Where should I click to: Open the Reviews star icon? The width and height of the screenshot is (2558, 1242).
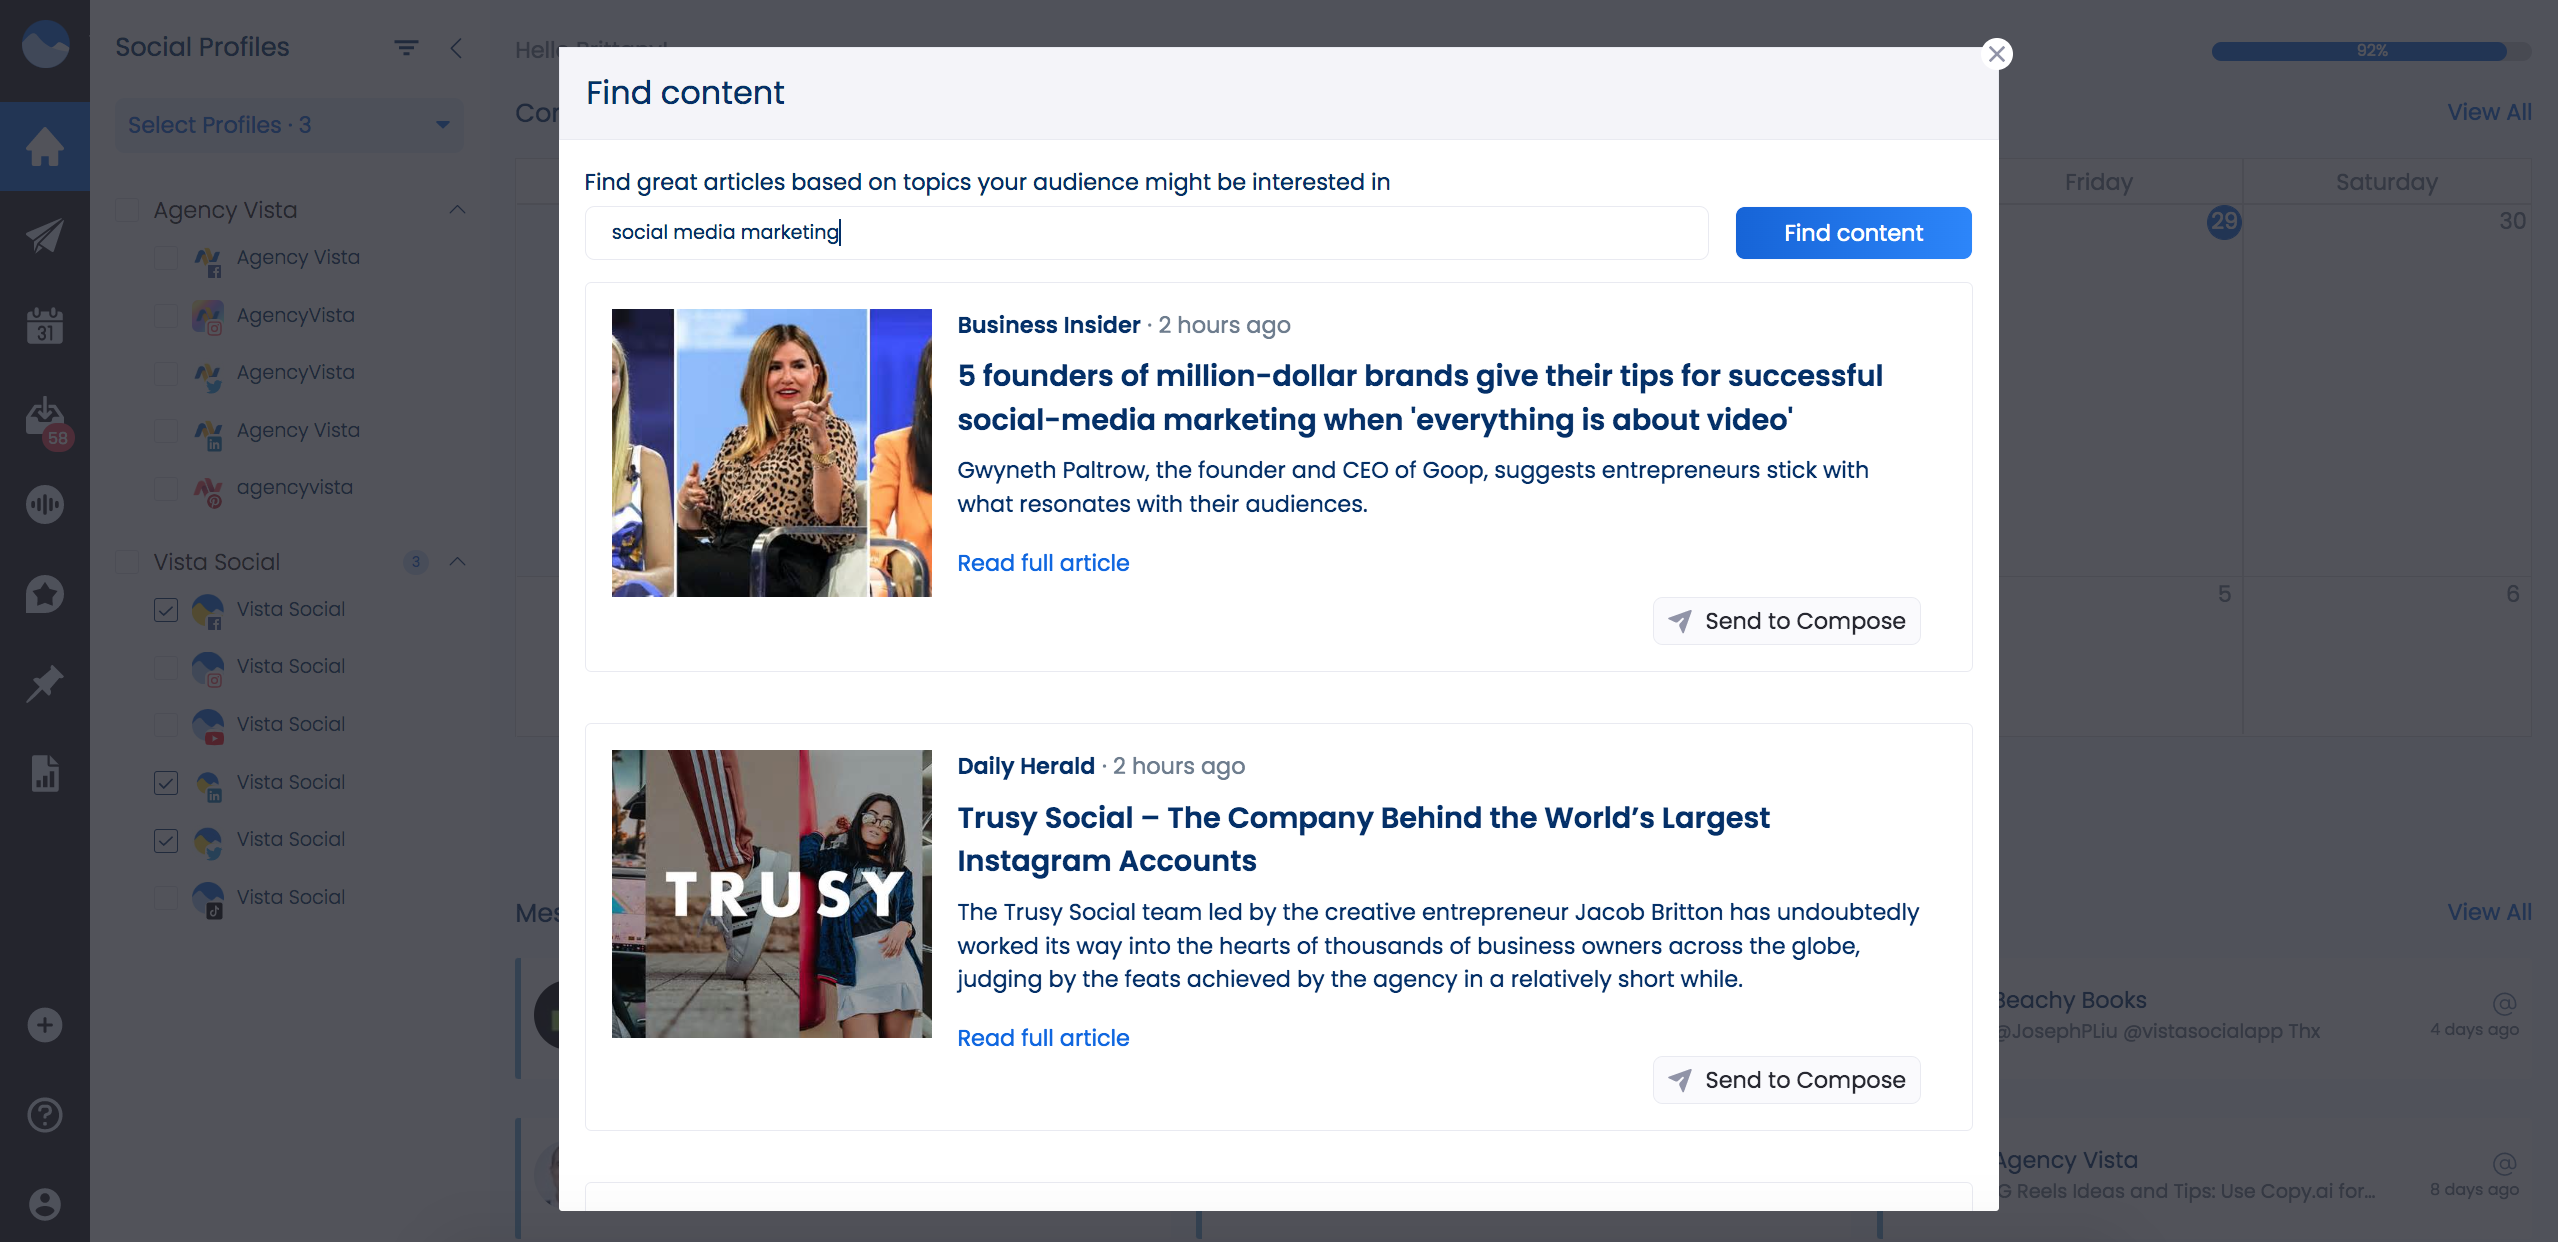[45, 595]
